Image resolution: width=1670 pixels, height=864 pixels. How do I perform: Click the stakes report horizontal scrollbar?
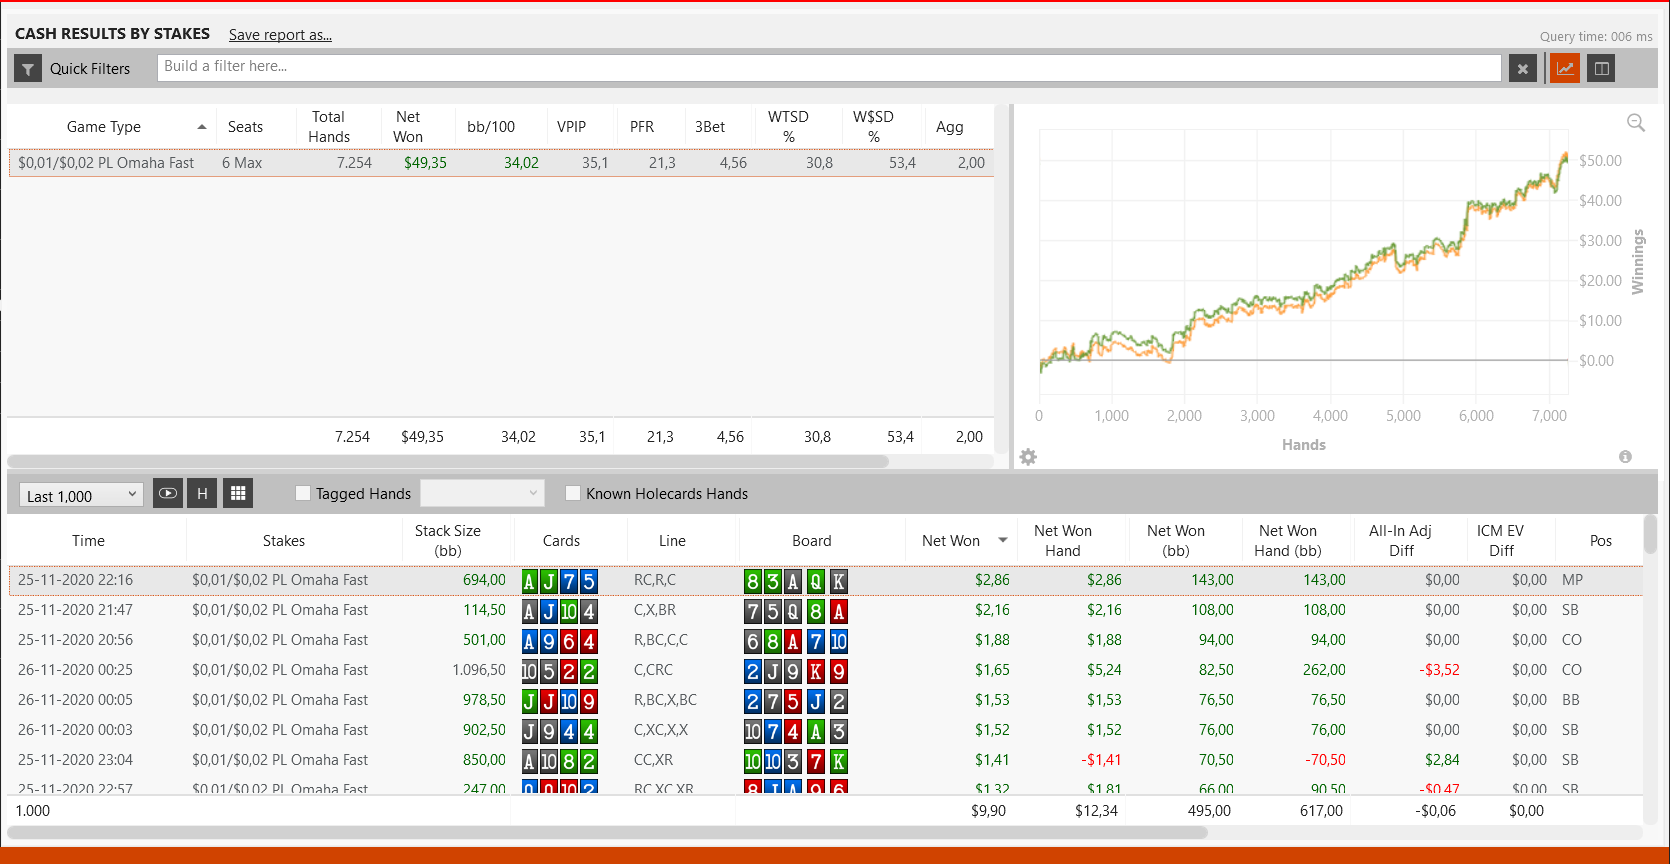pos(448,461)
